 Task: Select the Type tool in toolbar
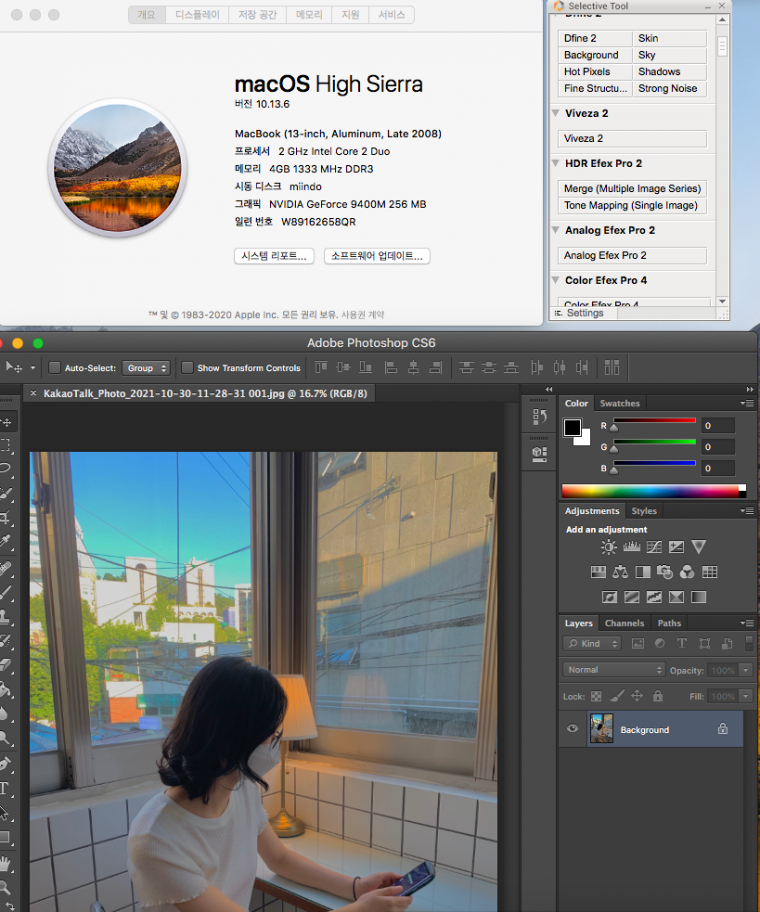[5, 789]
